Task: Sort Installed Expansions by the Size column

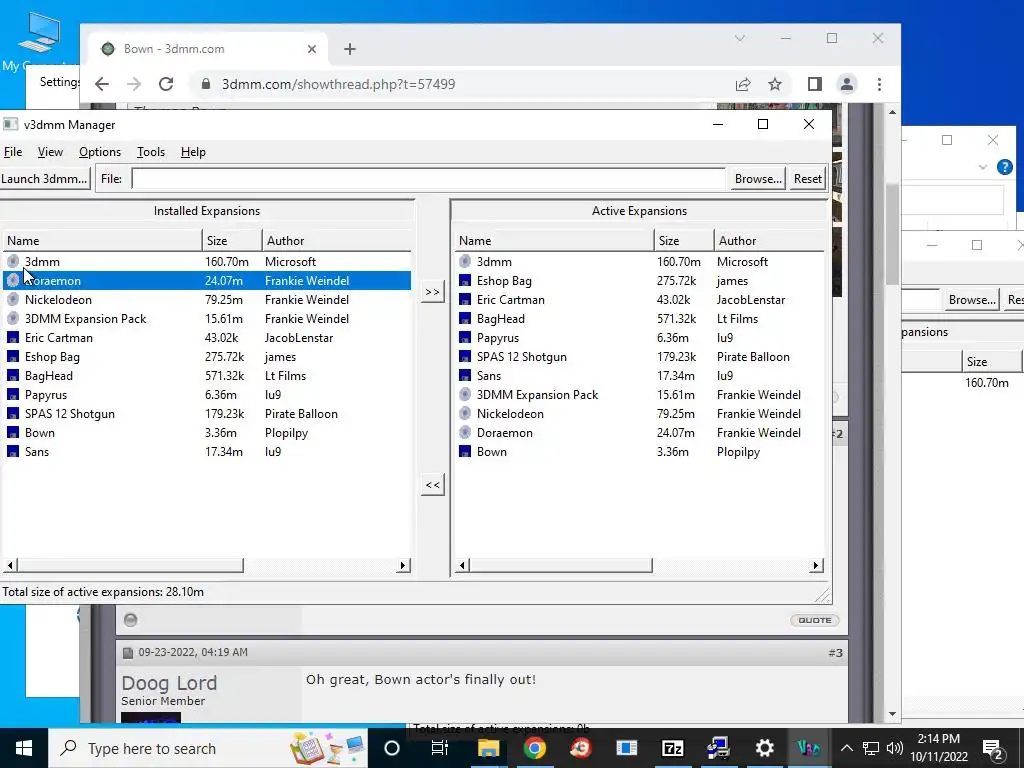Action: coord(232,240)
